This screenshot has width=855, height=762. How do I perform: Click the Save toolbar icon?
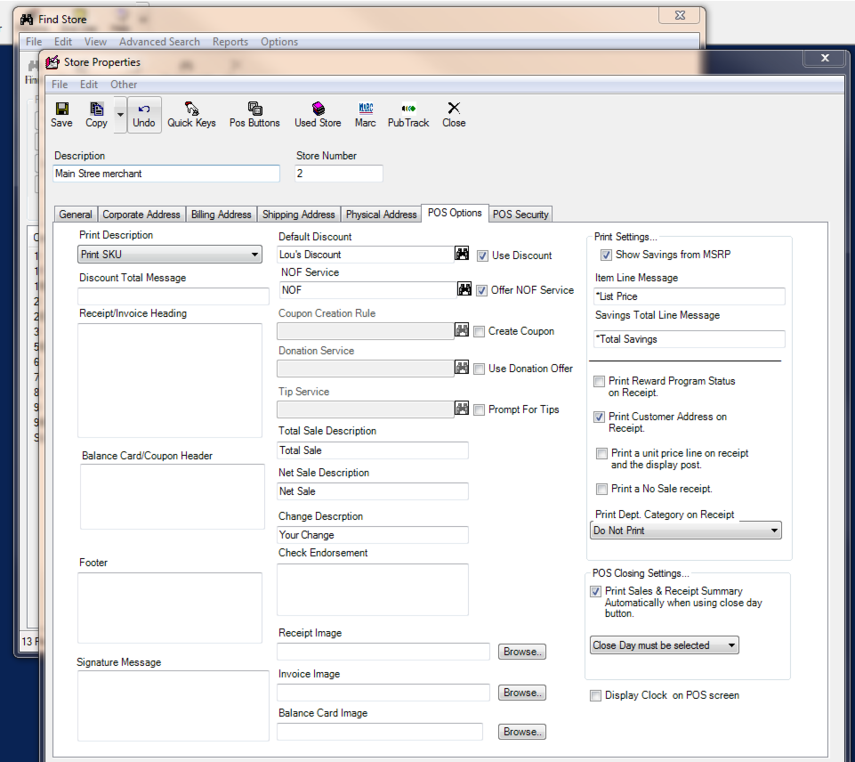62,115
